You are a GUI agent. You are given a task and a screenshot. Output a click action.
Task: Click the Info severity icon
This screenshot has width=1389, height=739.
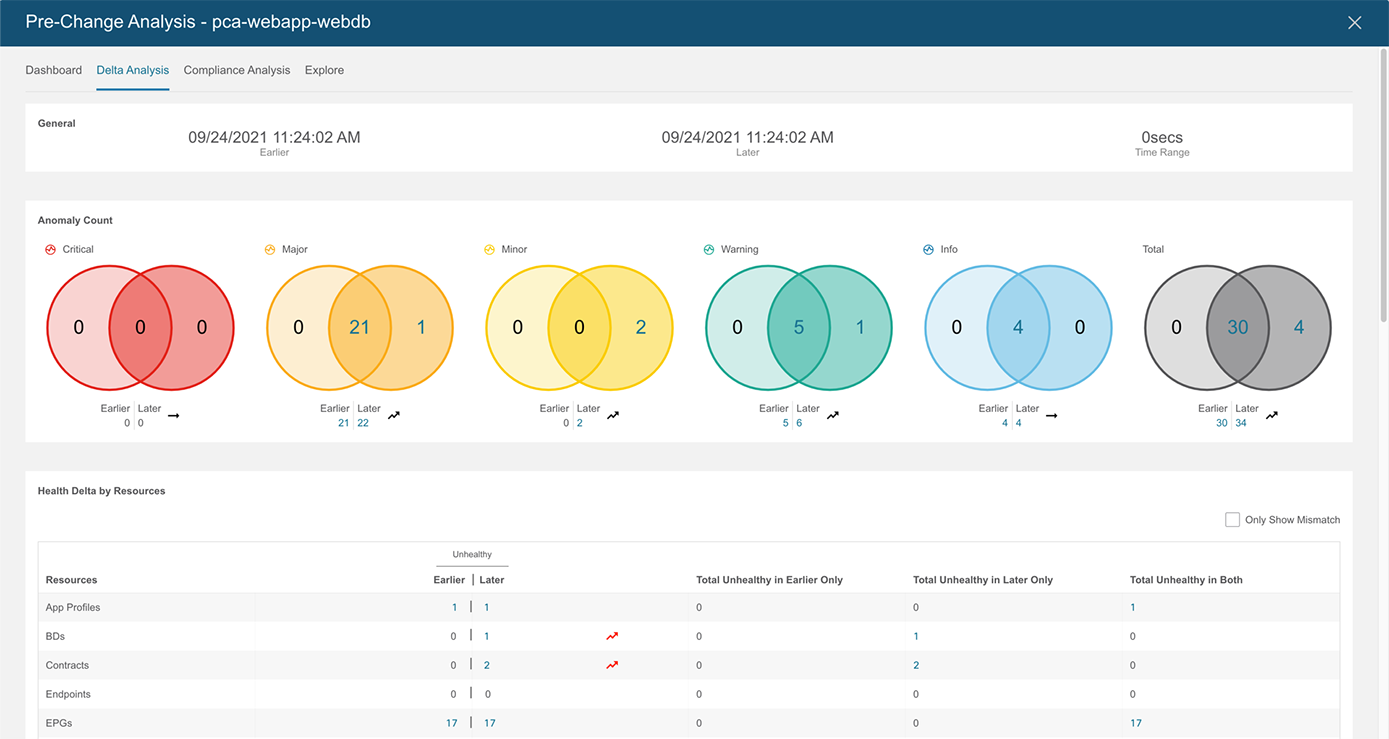coord(927,249)
